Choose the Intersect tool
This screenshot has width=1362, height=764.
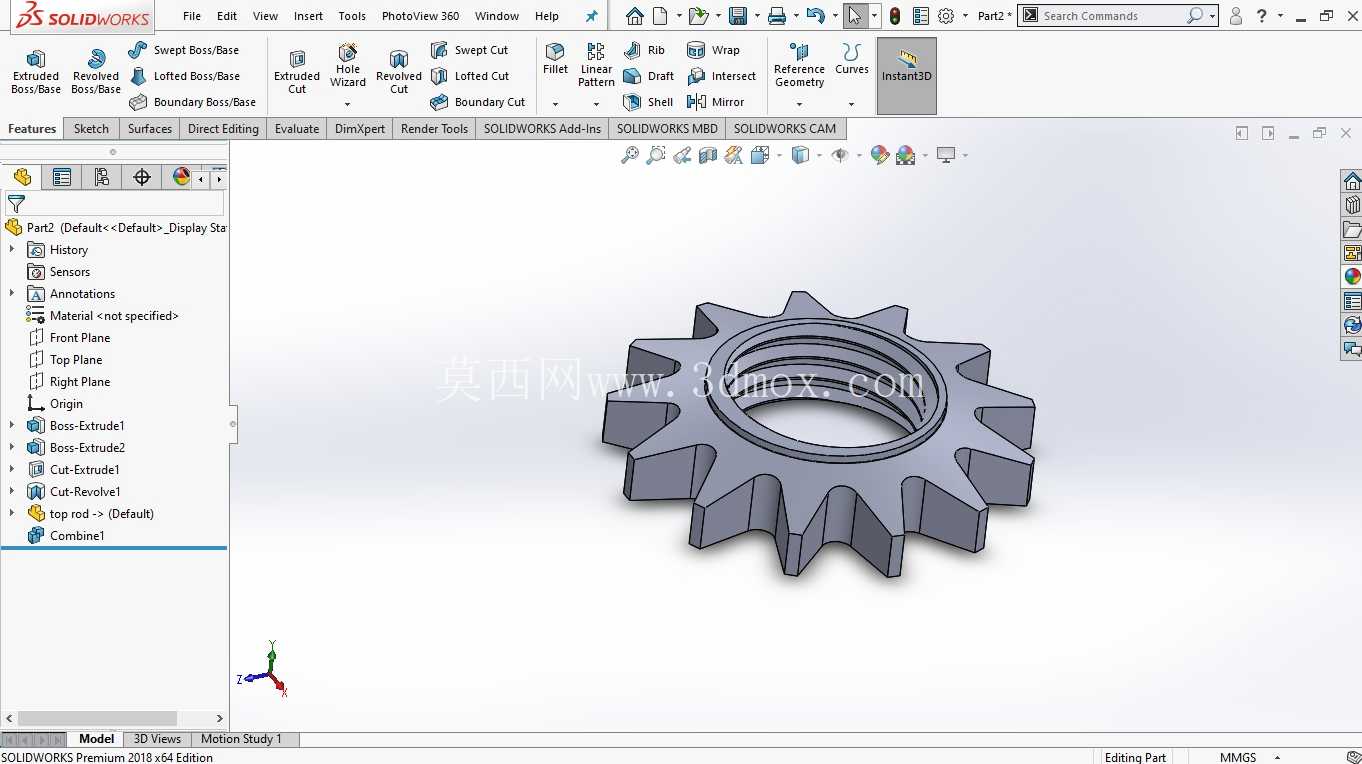point(722,76)
